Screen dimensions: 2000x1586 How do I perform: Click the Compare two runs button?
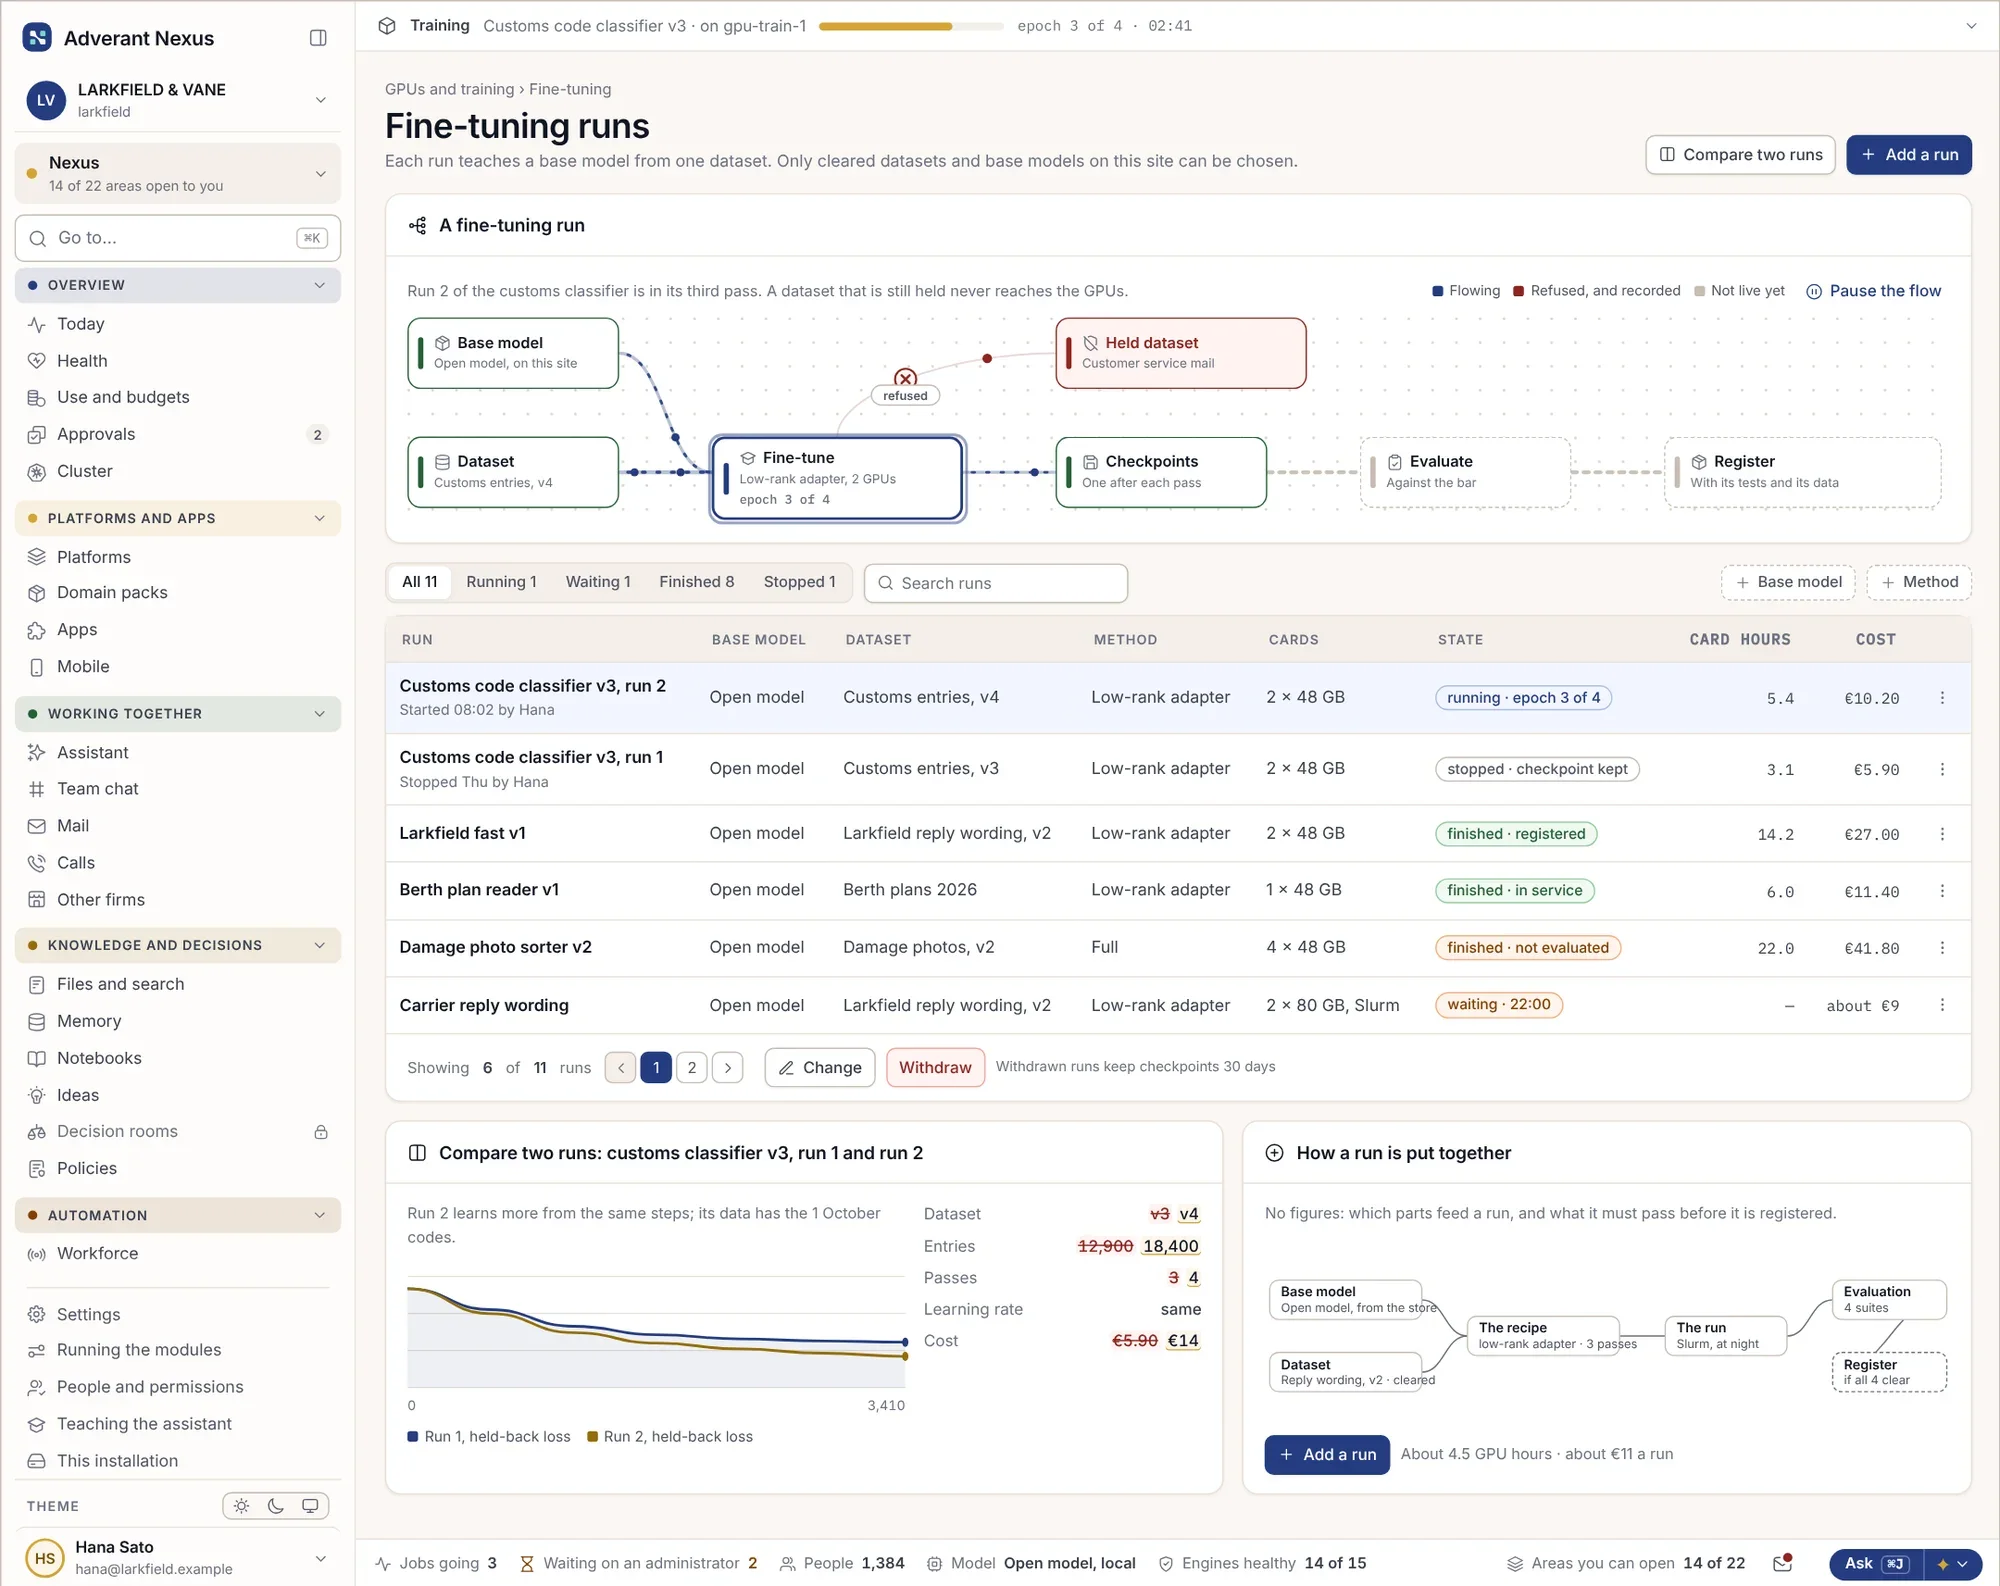(1740, 155)
